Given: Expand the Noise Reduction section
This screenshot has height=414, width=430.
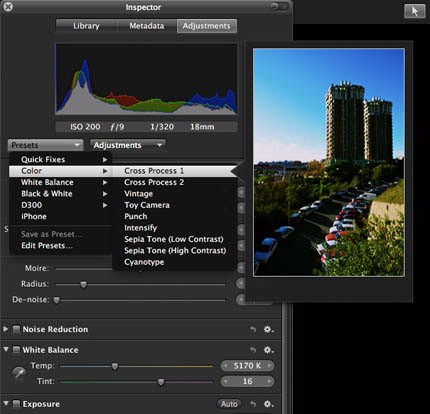Looking at the screenshot, I should pyautogui.click(x=6, y=329).
